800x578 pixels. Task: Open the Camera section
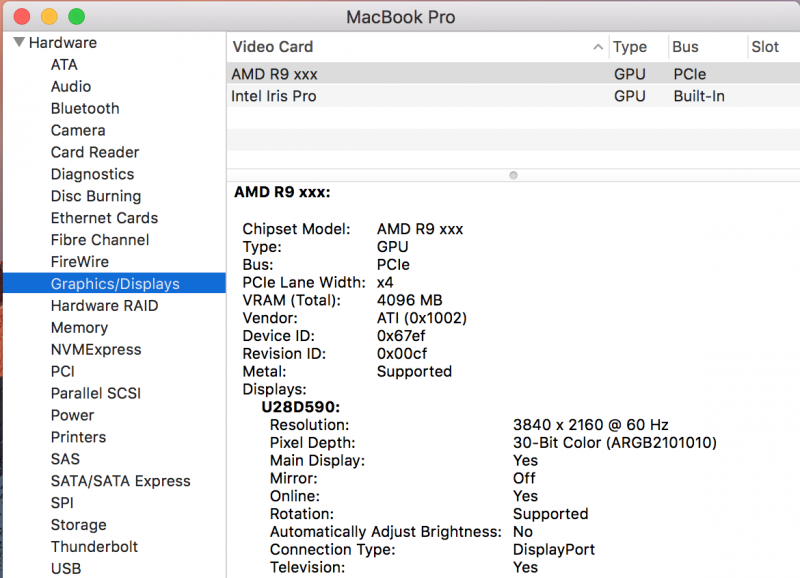[78, 131]
